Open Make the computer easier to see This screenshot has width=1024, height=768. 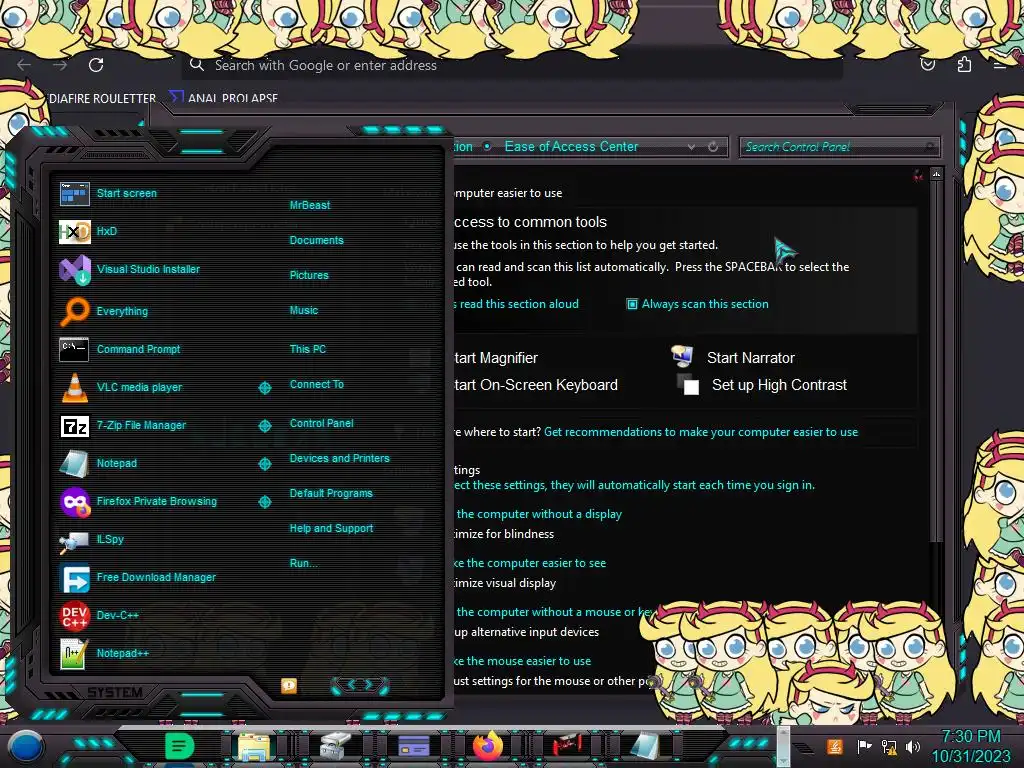[530, 564]
